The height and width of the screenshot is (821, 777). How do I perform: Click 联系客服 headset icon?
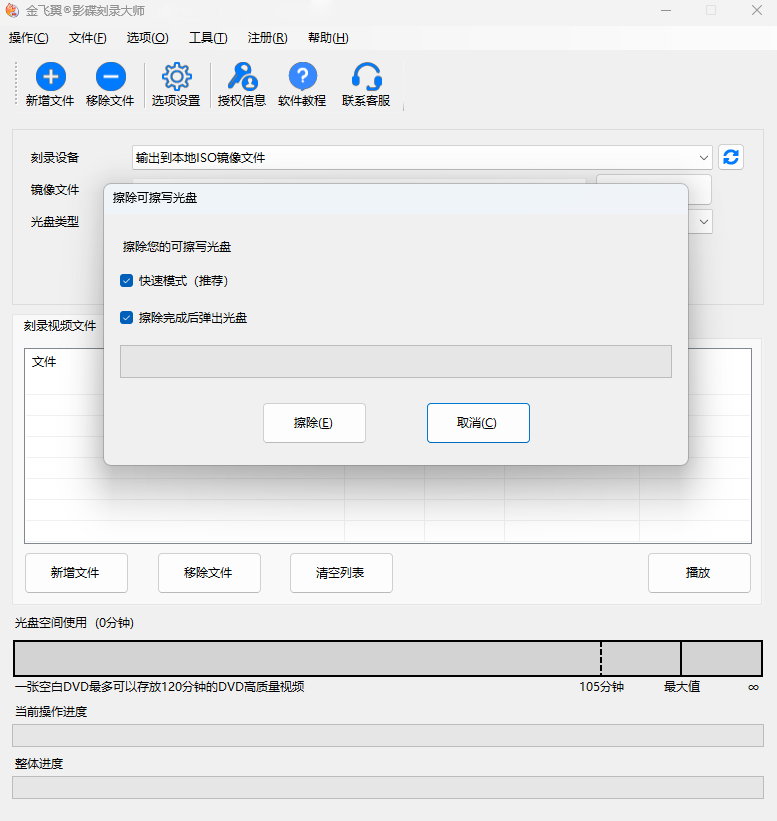pyautogui.click(x=366, y=77)
